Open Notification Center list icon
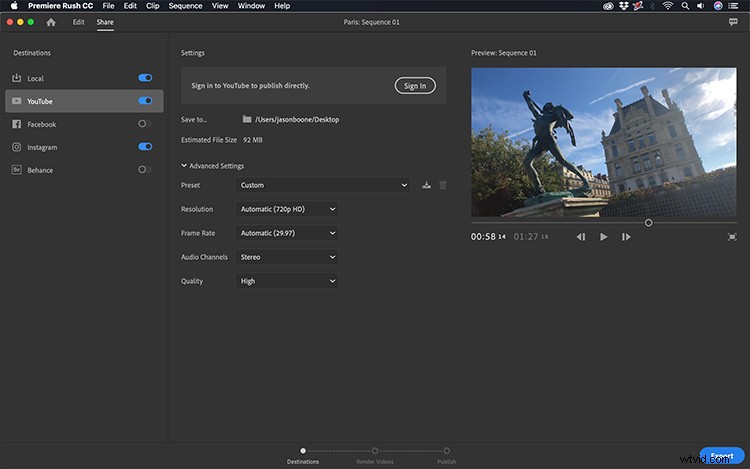Screen dimensions: 750x469 tap(733, 6)
